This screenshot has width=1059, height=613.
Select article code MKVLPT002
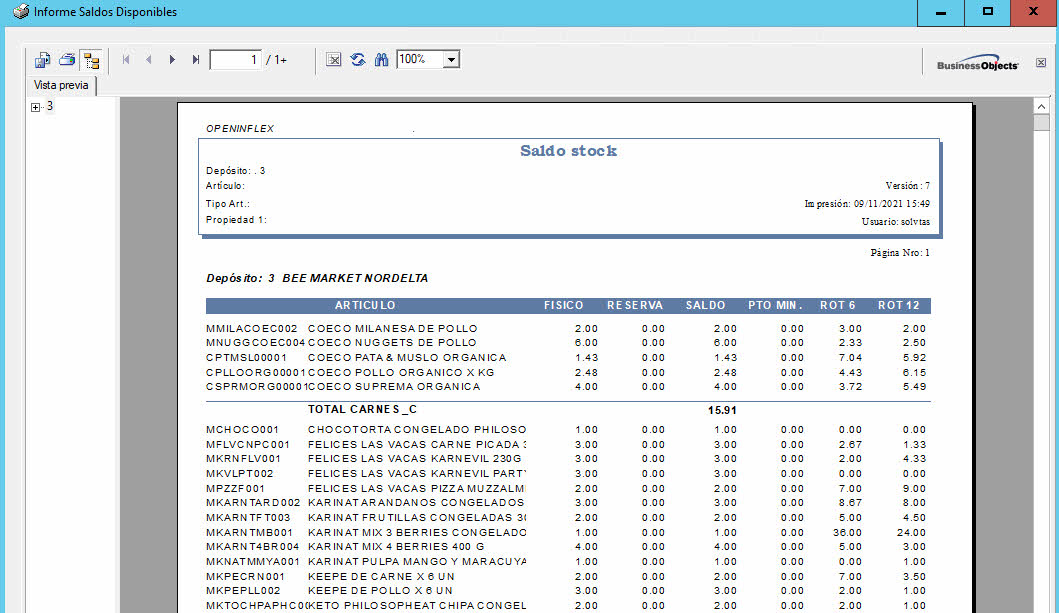[240, 474]
